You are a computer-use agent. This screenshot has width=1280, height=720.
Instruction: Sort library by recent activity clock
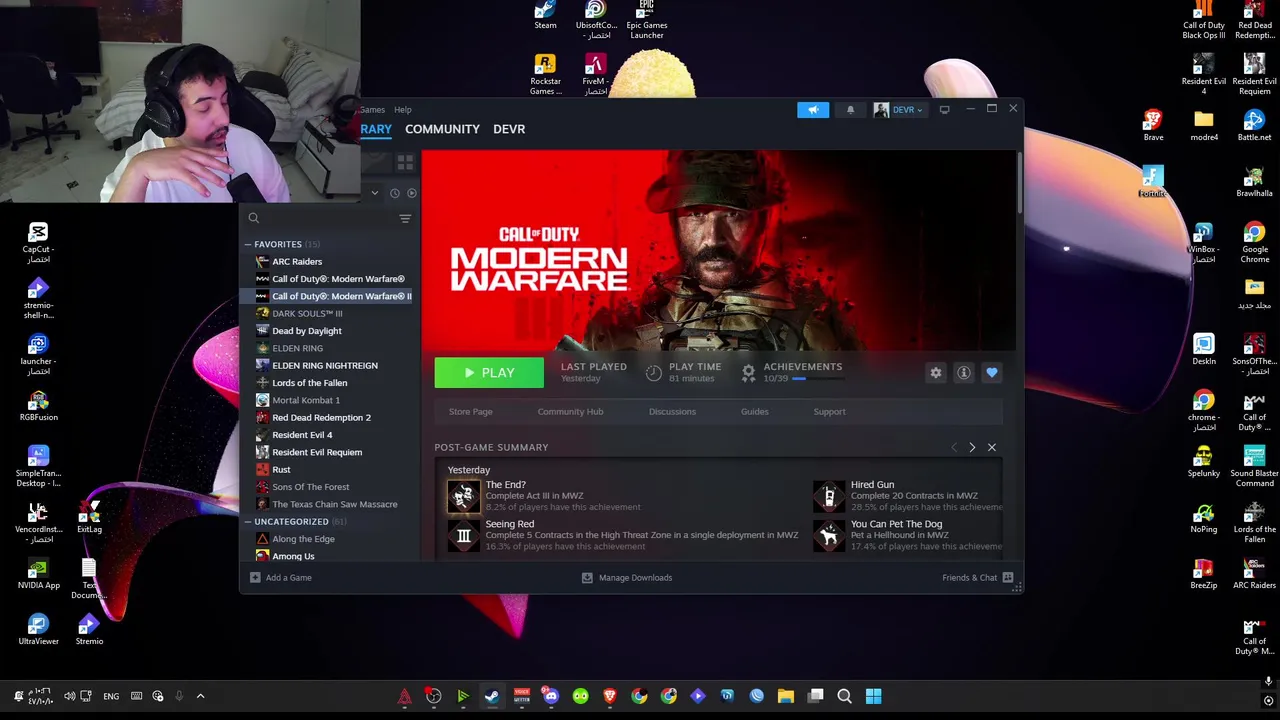[x=394, y=193]
